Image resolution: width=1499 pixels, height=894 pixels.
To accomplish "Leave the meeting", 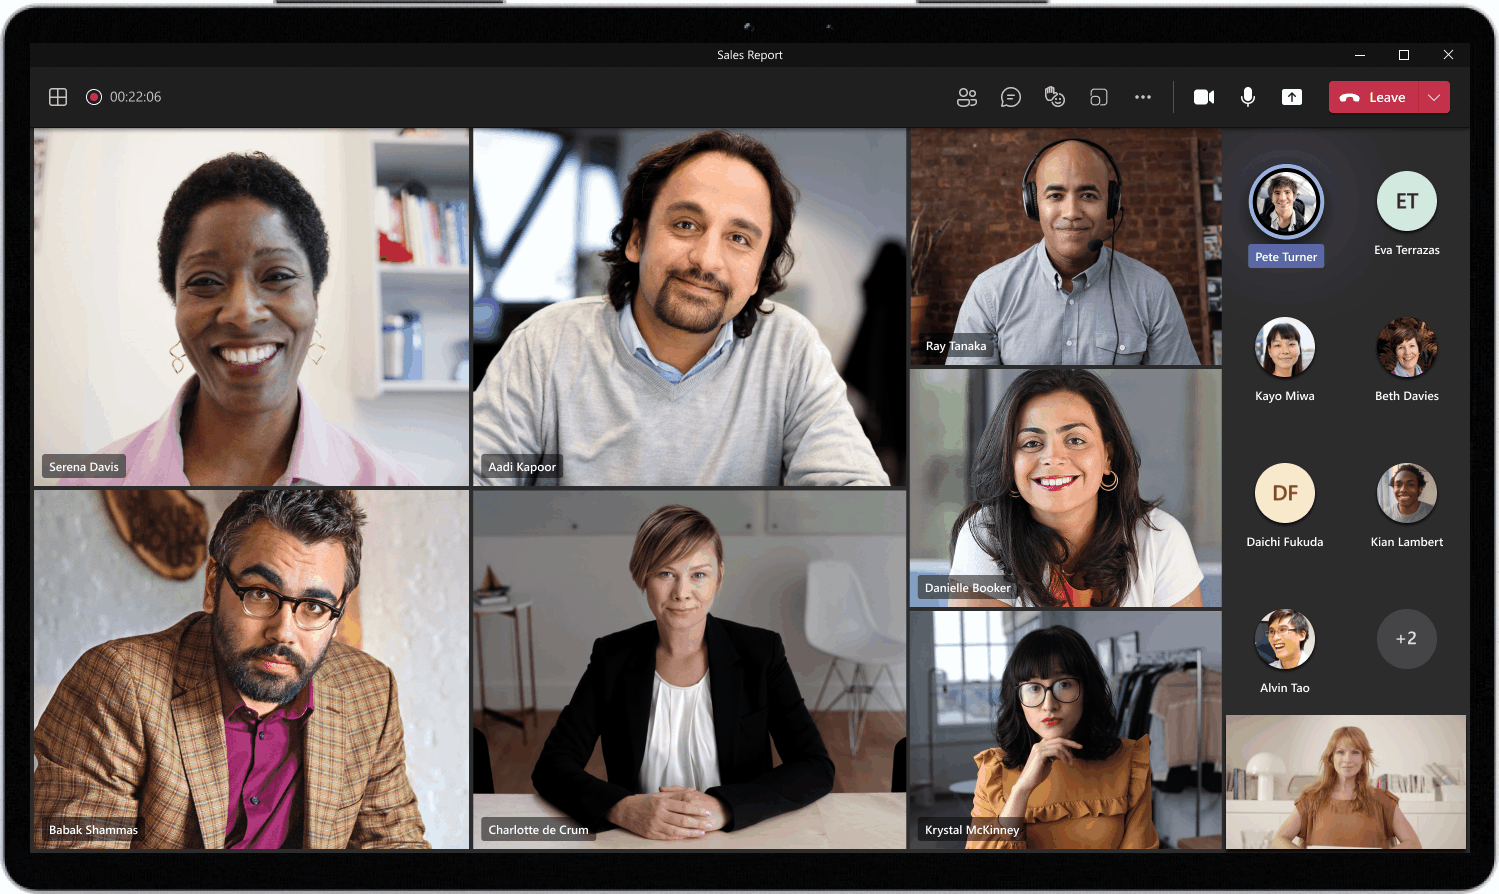I will [x=1380, y=97].
